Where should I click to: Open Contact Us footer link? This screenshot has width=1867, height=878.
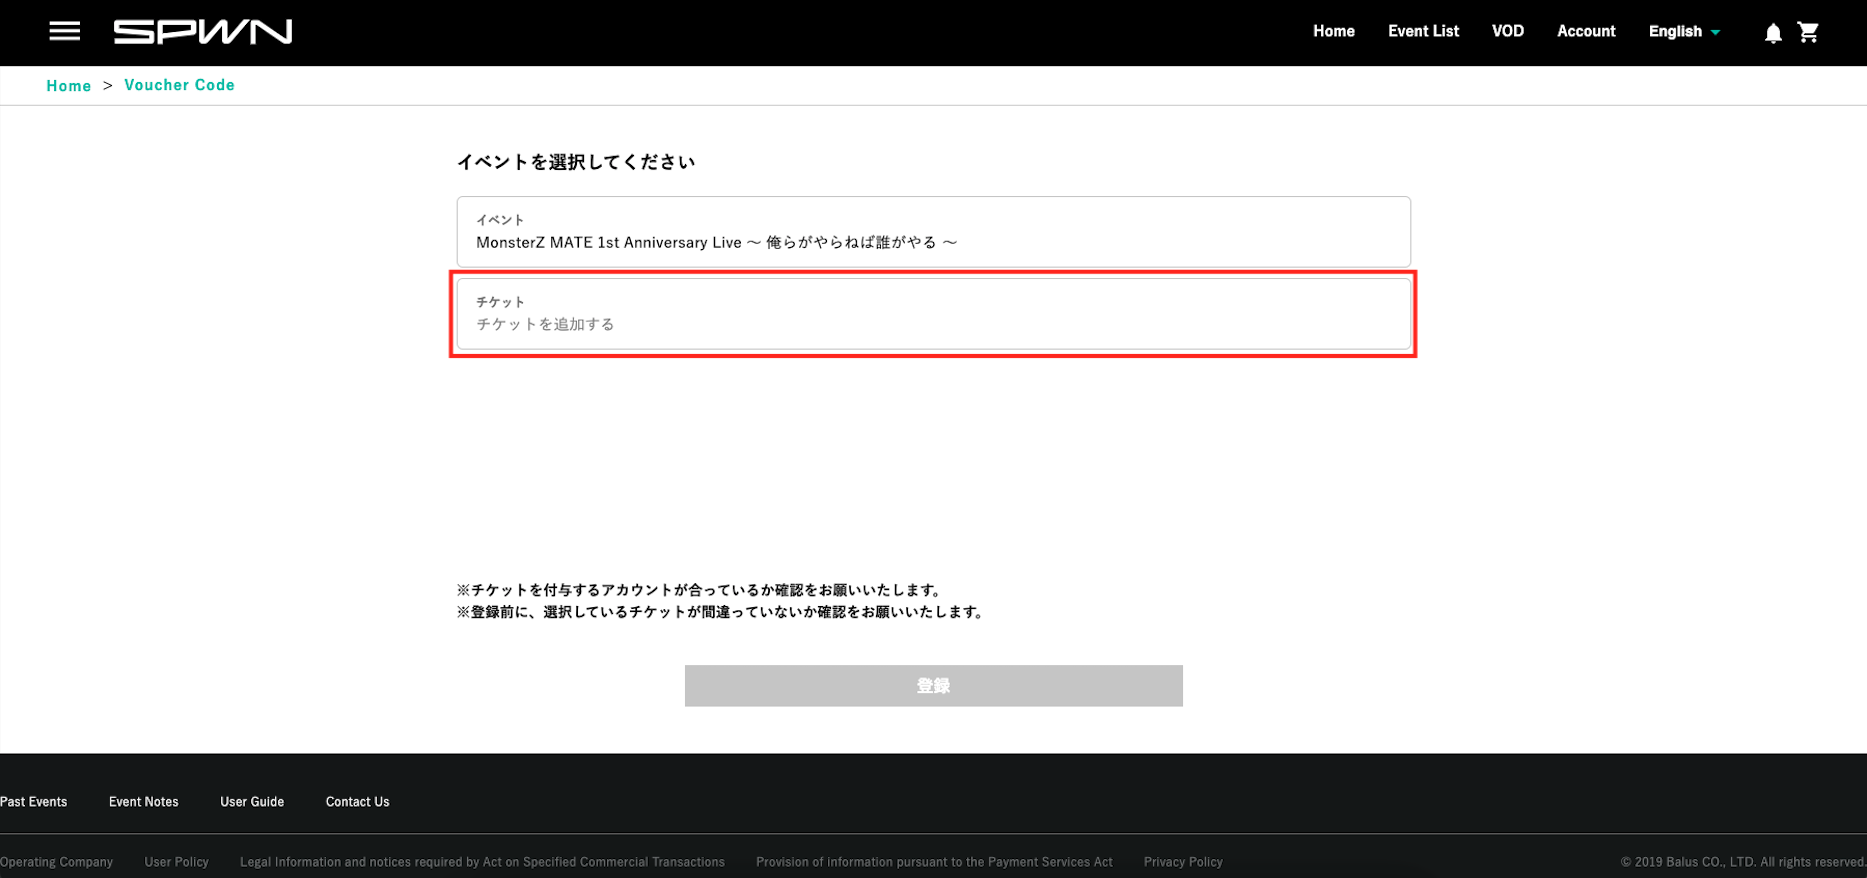coord(358,802)
